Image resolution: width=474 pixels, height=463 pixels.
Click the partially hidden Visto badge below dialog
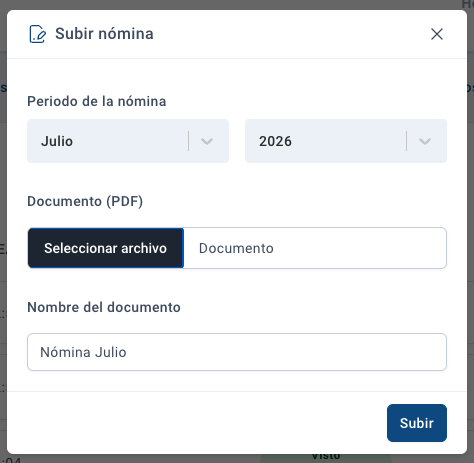click(325, 457)
